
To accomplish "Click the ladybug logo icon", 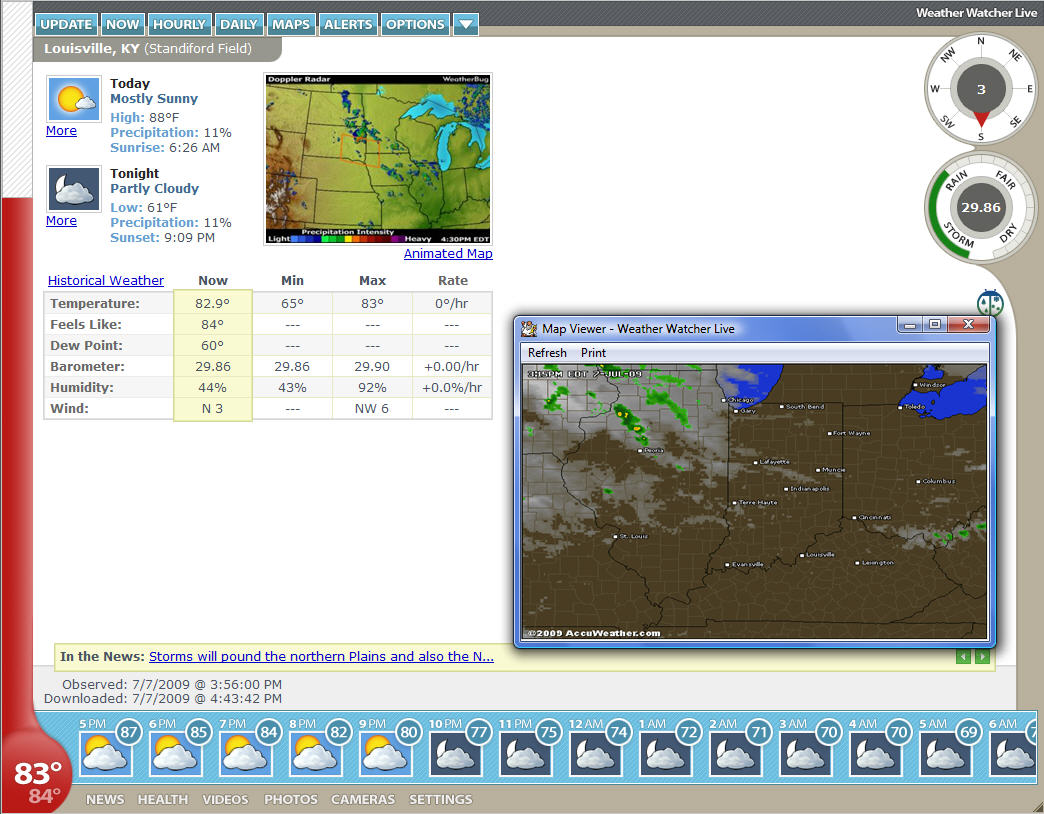I will click(989, 303).
